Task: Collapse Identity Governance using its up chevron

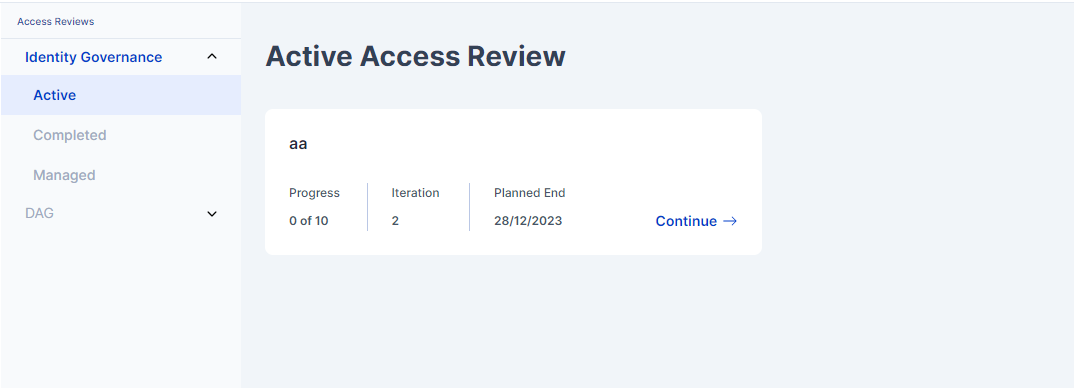Action: [212, 57]
